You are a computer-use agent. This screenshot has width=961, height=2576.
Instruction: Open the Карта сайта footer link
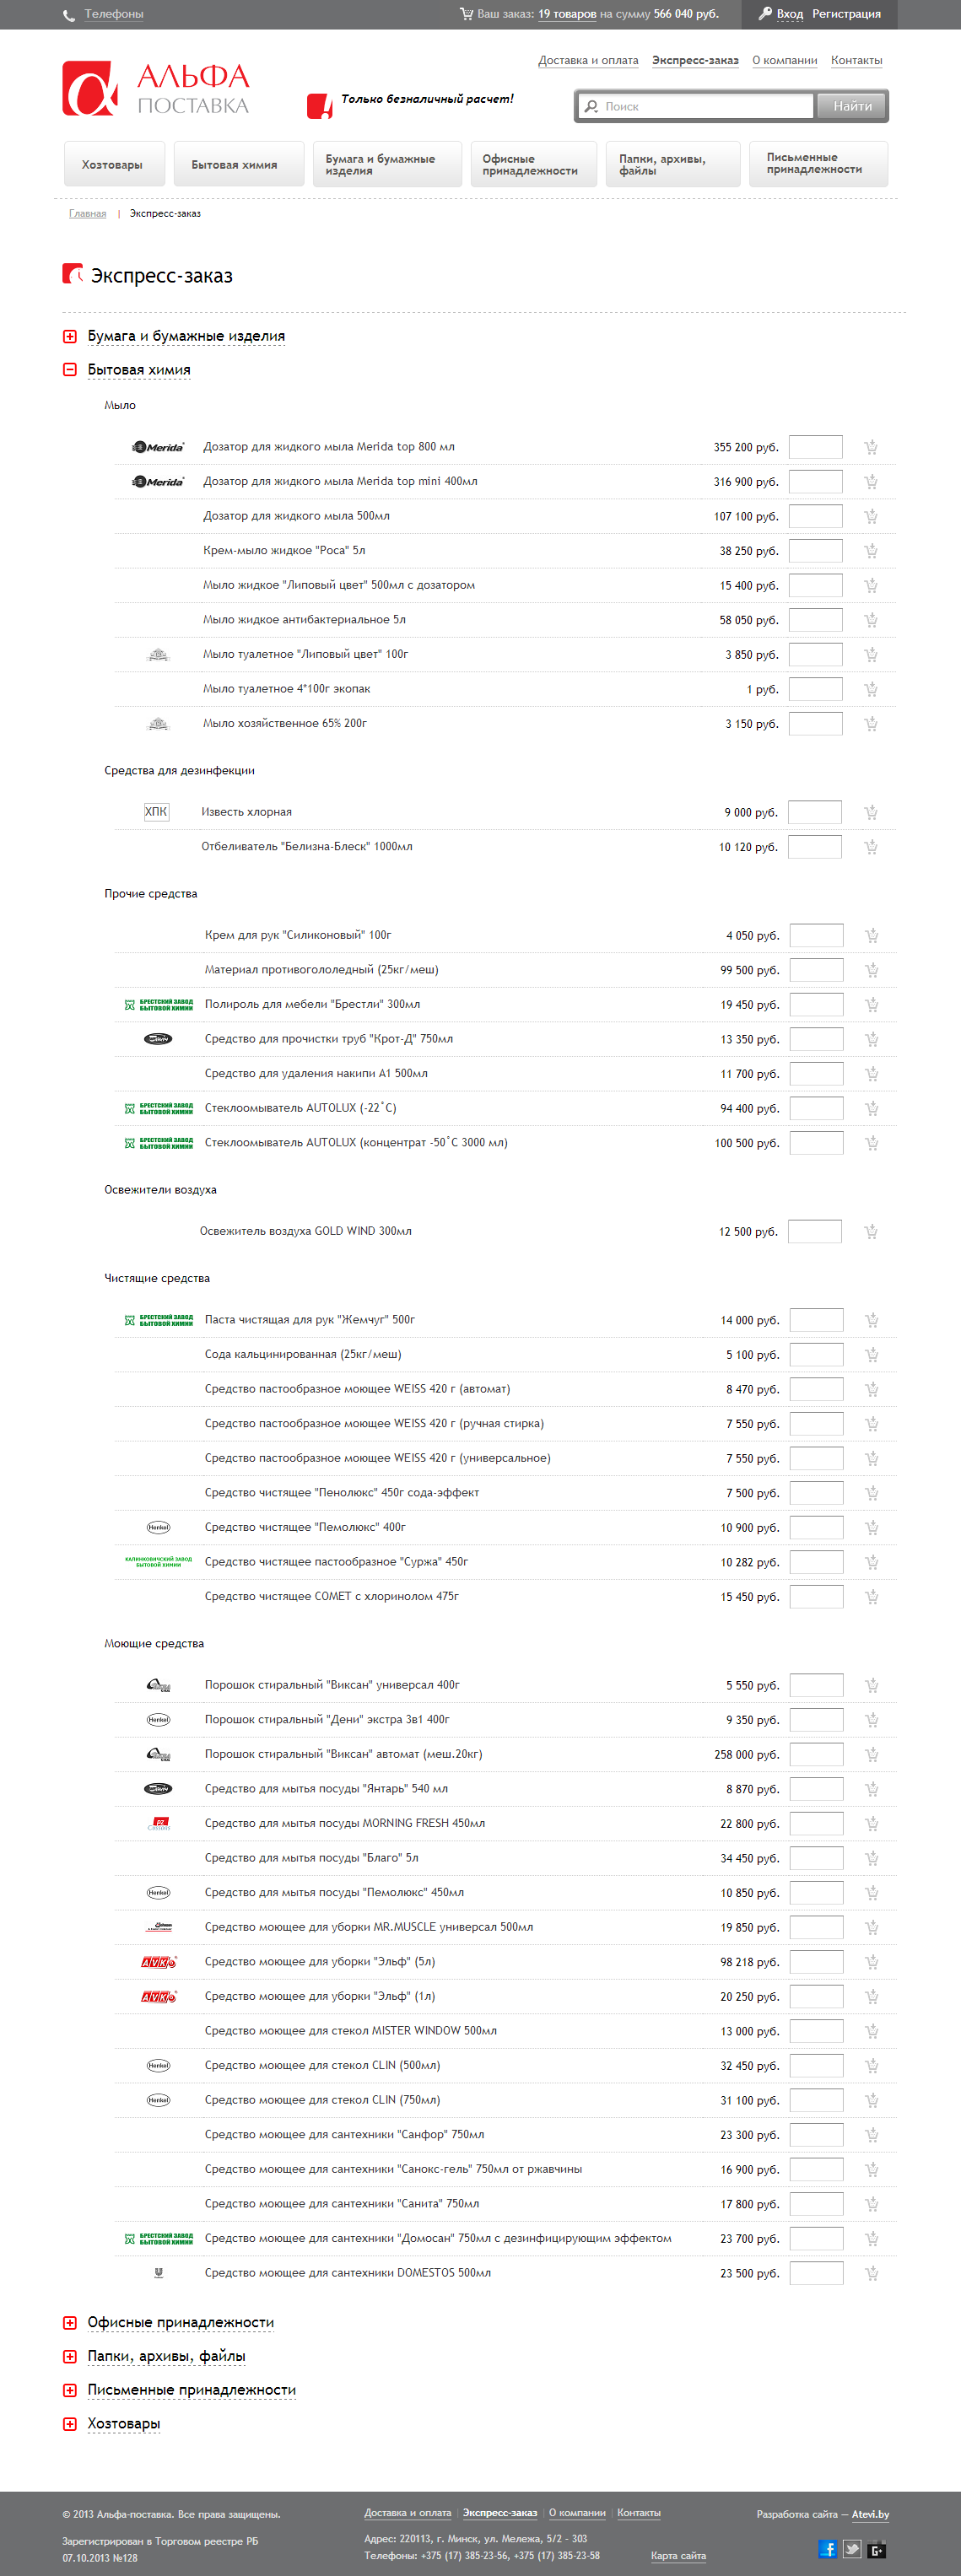[678, 2555]
